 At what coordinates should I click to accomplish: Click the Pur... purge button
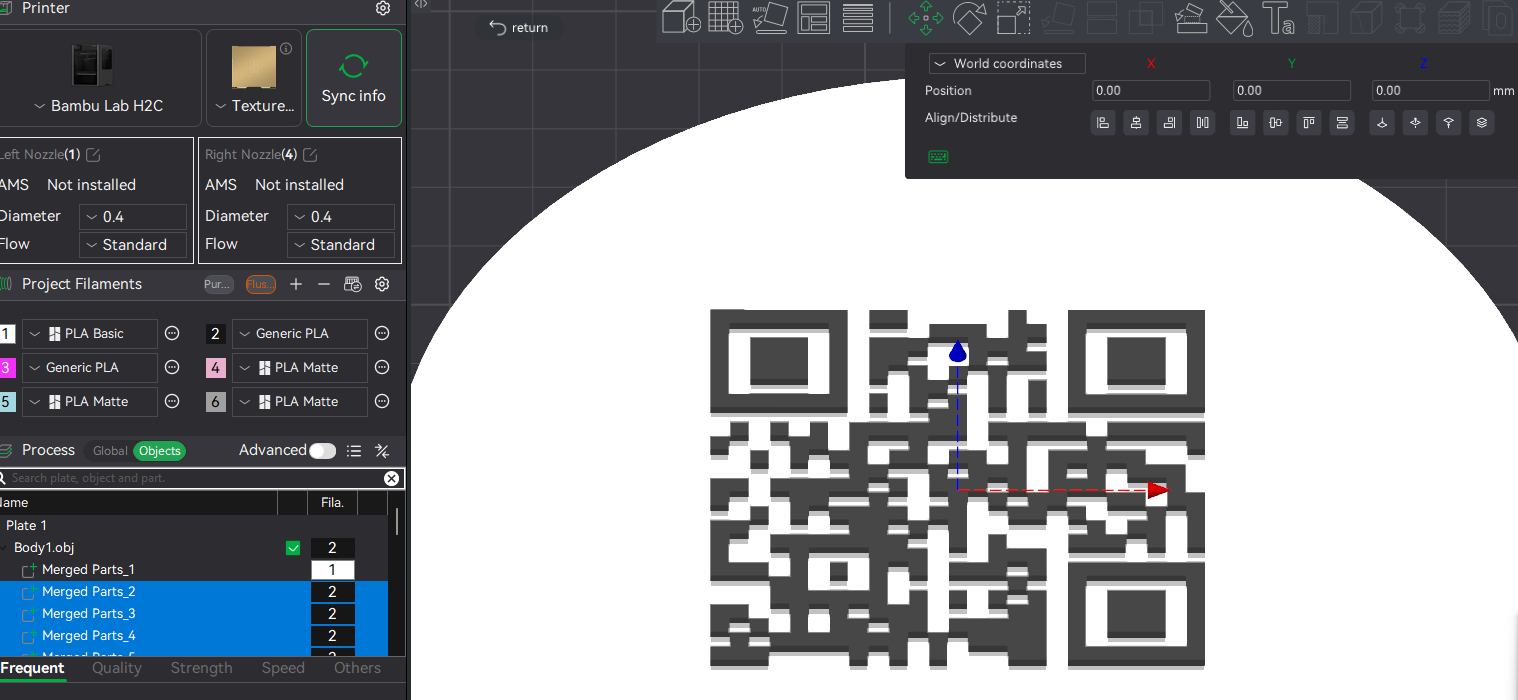[x=218, y=284]
